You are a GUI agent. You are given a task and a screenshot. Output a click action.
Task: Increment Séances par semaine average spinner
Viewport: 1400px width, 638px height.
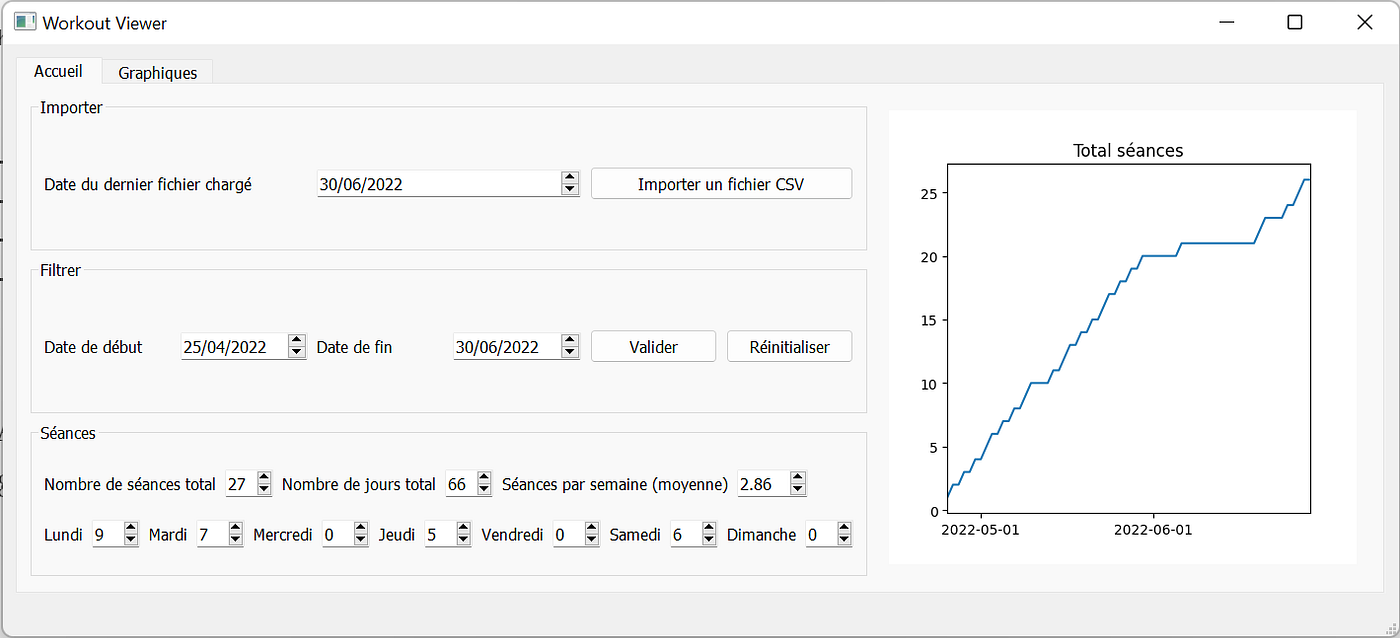pos(797,478)
